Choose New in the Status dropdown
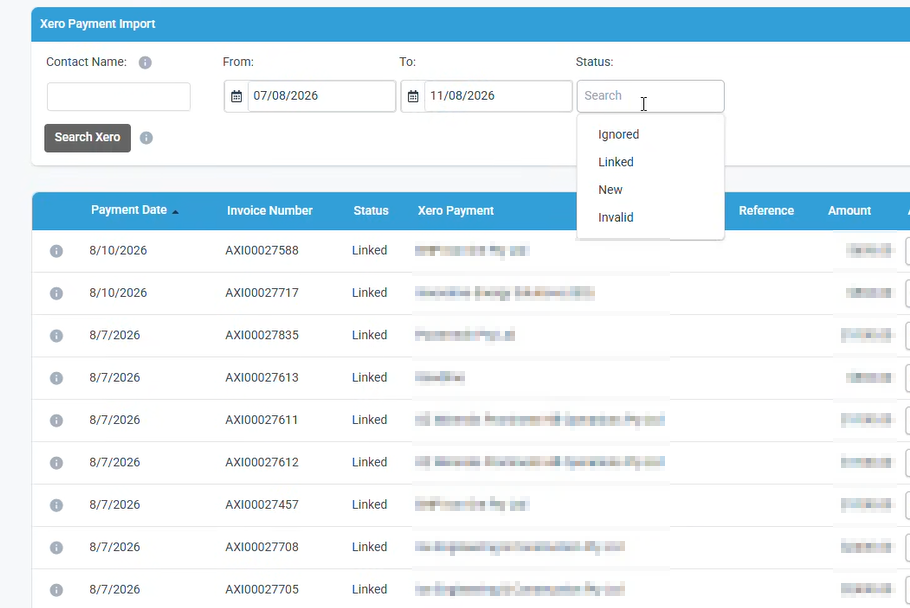This screenshot has height=608, width=910. click(x=610, y=190)
